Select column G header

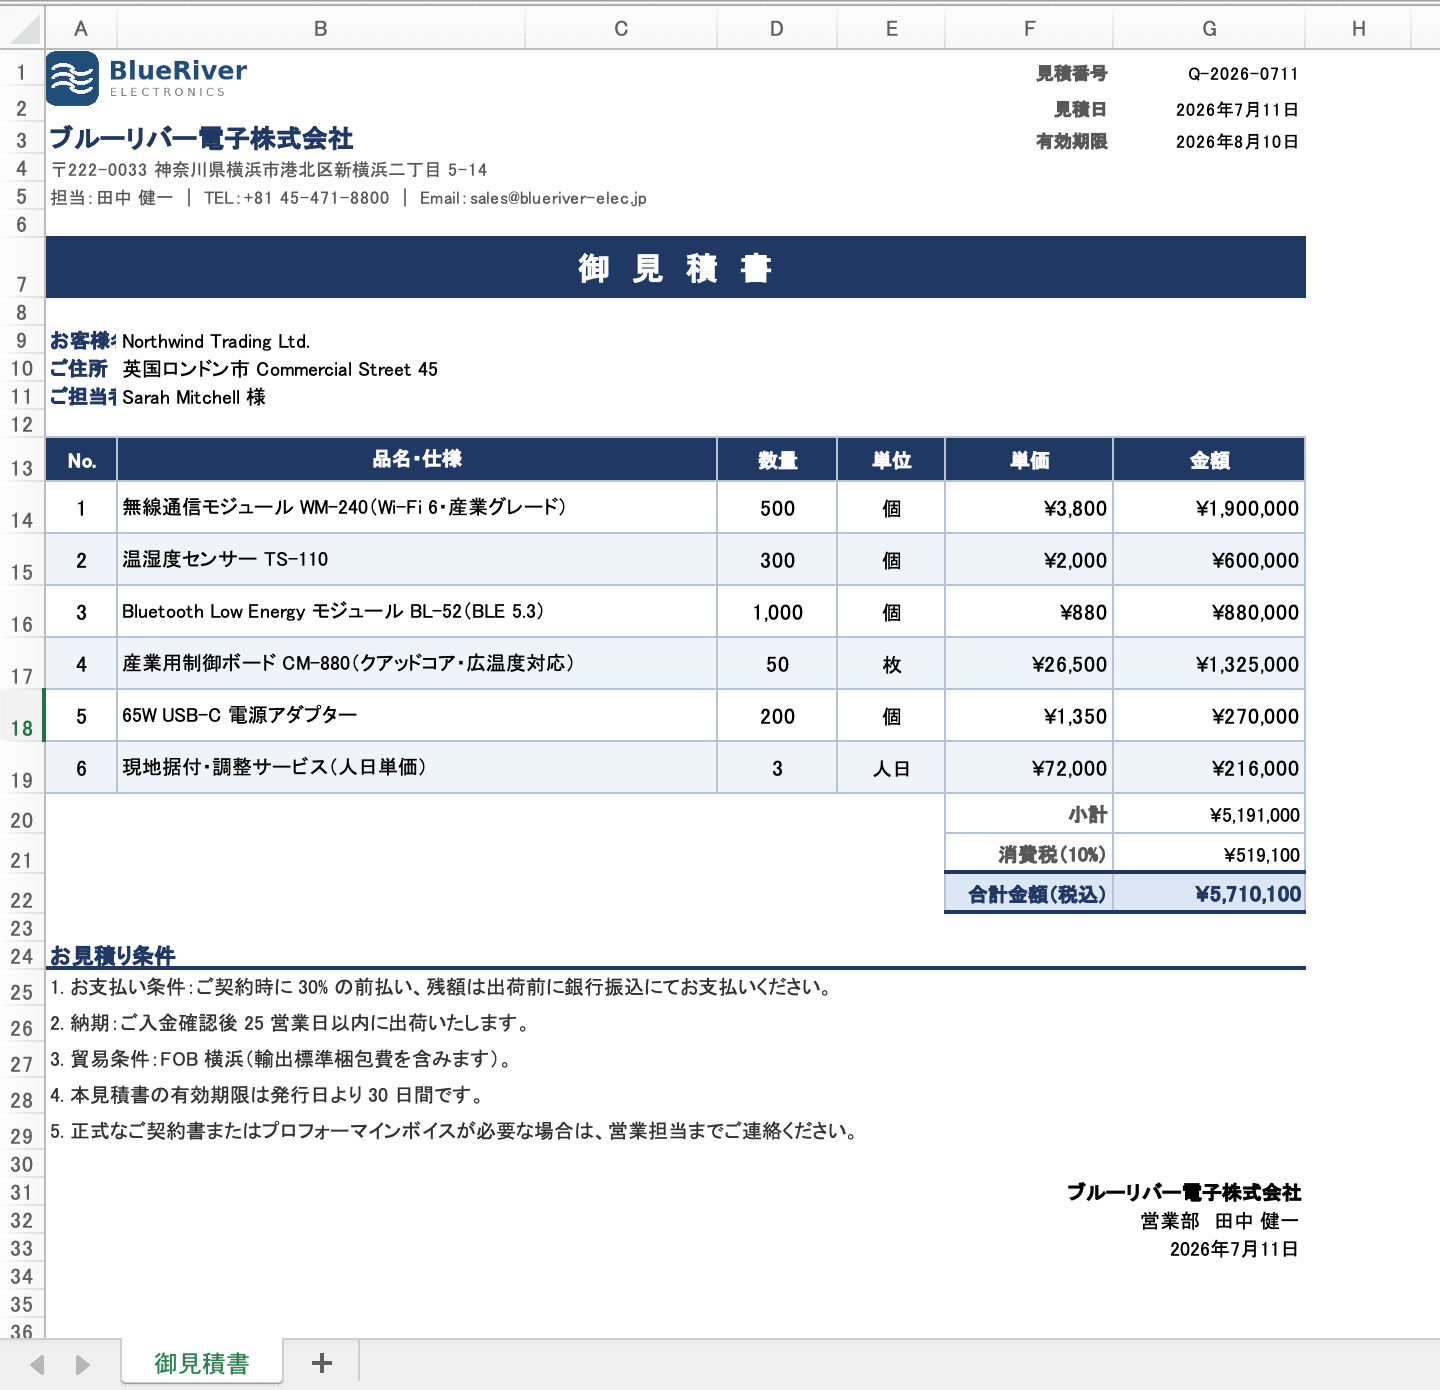(x=1209, y=29)
